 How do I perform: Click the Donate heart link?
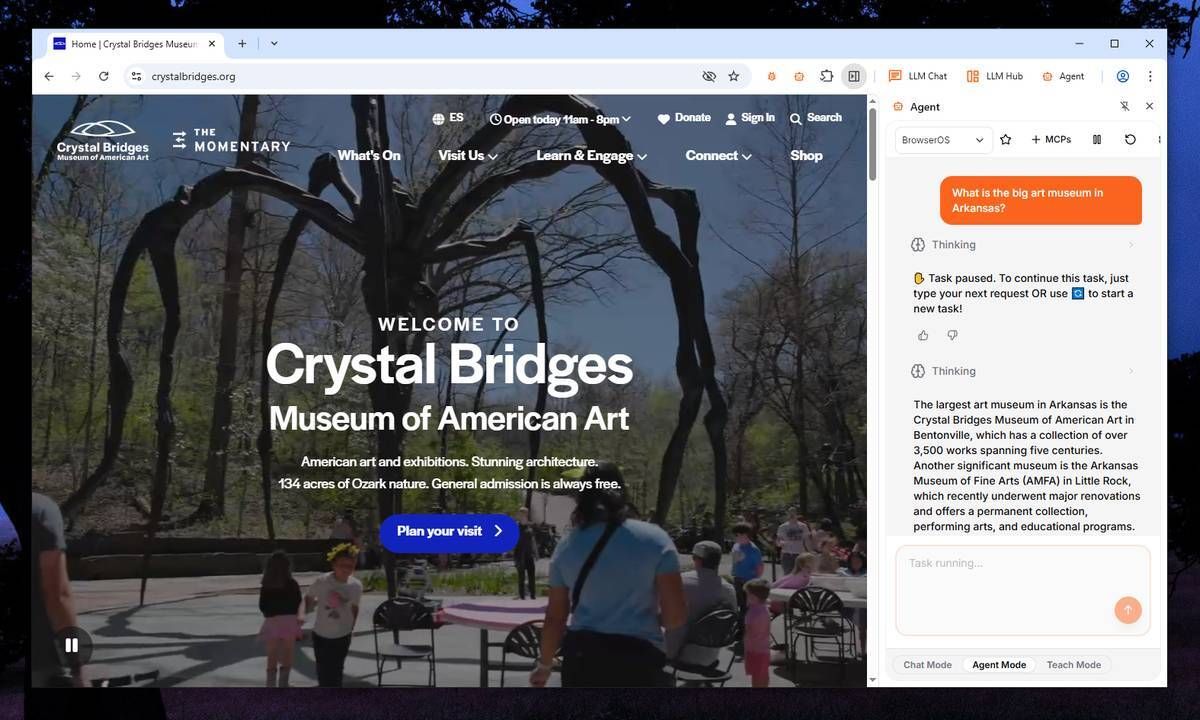click(684, 118)
